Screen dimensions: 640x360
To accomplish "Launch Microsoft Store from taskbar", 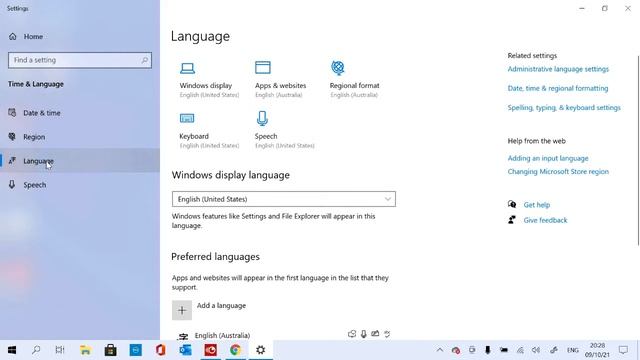I will [110, 350].
